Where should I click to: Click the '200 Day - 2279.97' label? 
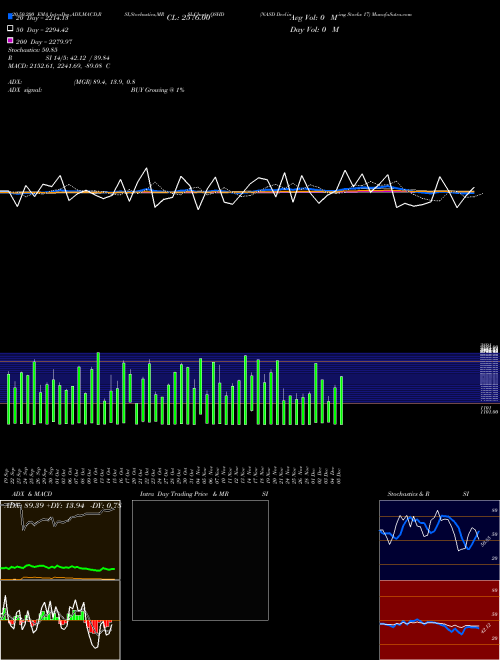[x=44, y=42]
